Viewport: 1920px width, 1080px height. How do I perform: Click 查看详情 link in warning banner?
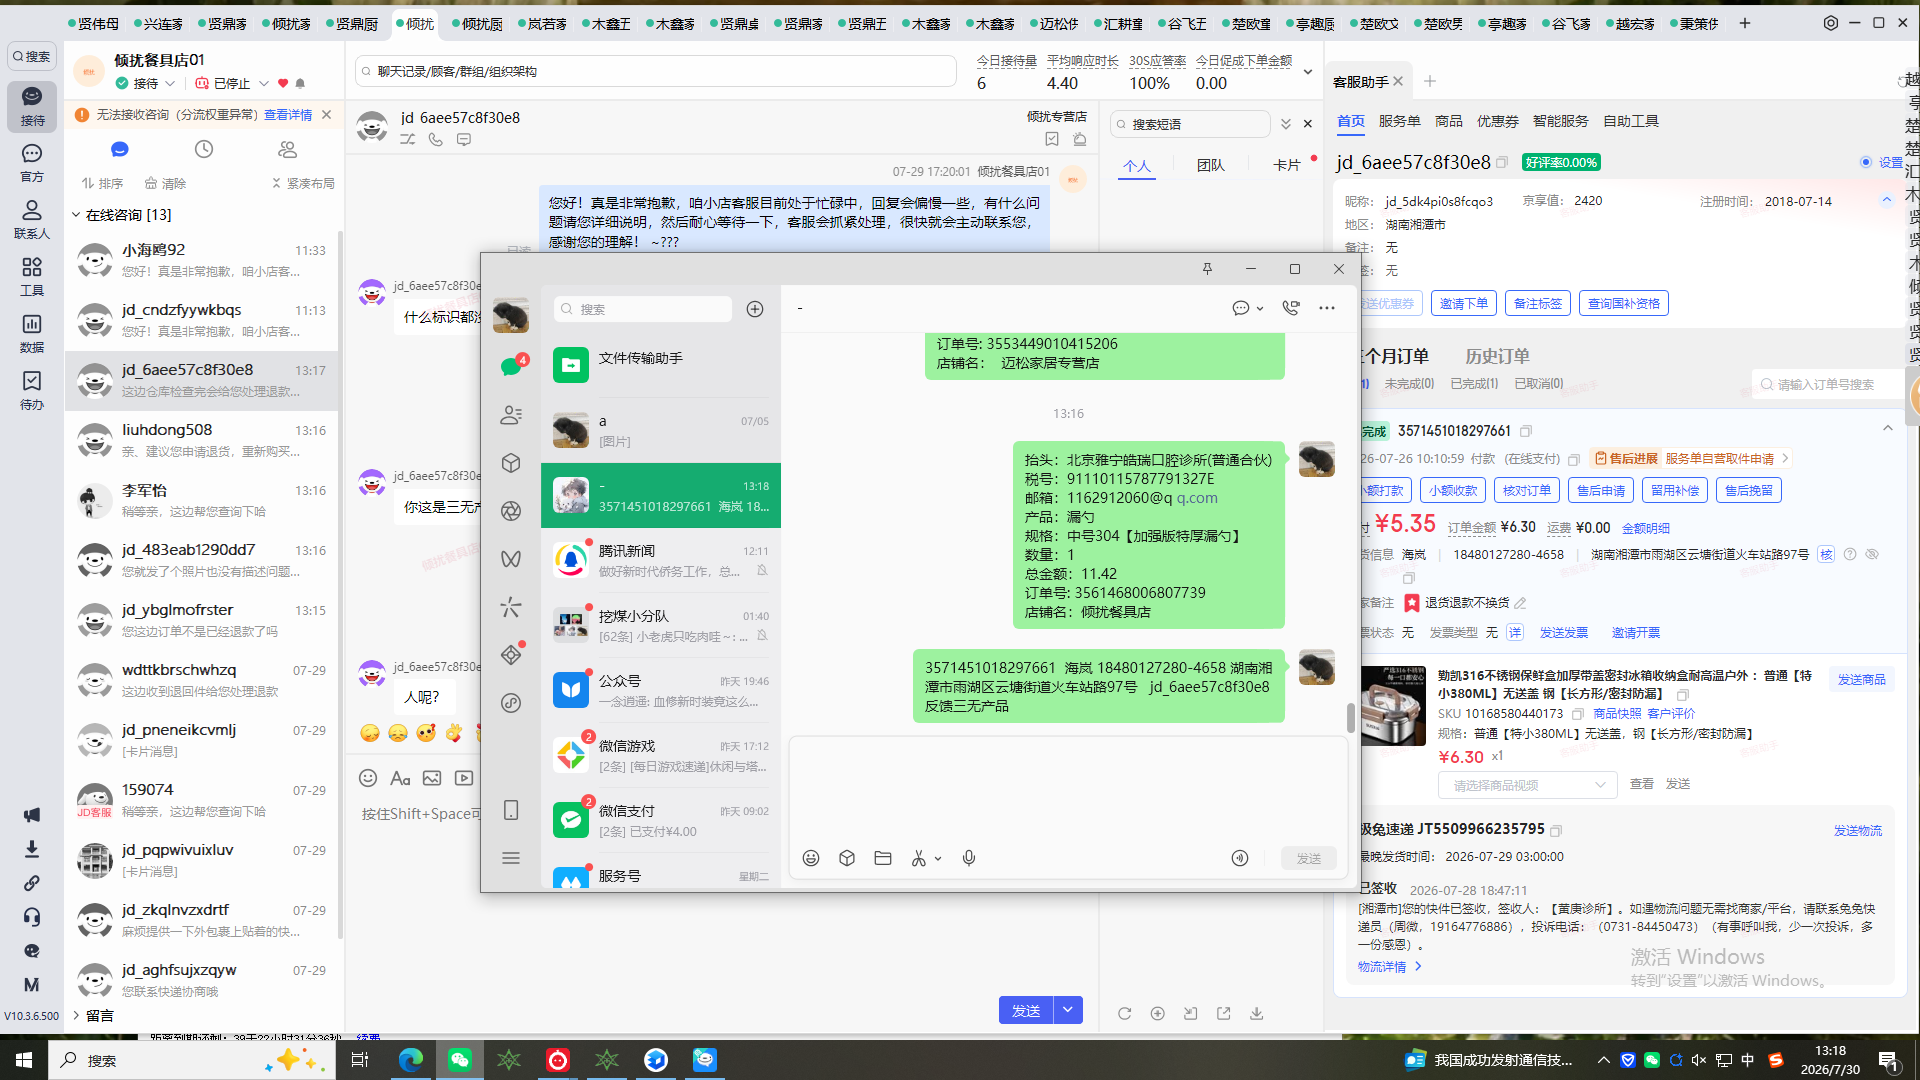click(x=288, y=115)
